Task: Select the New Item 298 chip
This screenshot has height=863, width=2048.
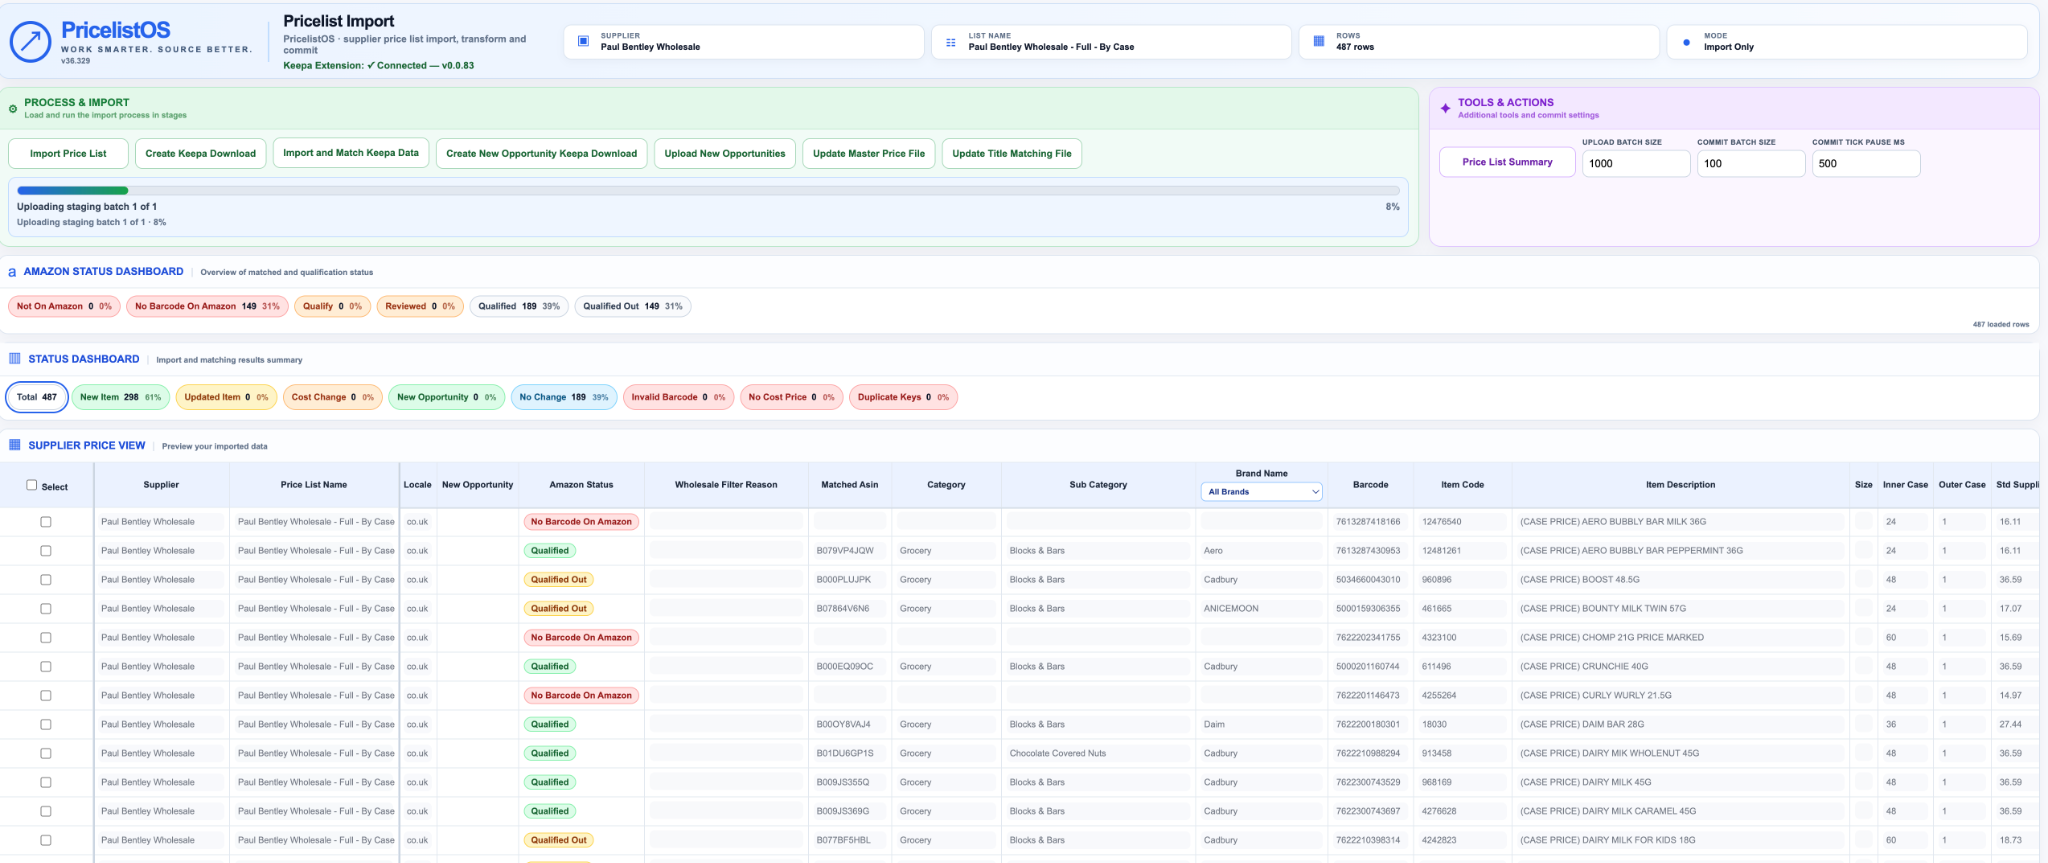Action: pos(120,397)
